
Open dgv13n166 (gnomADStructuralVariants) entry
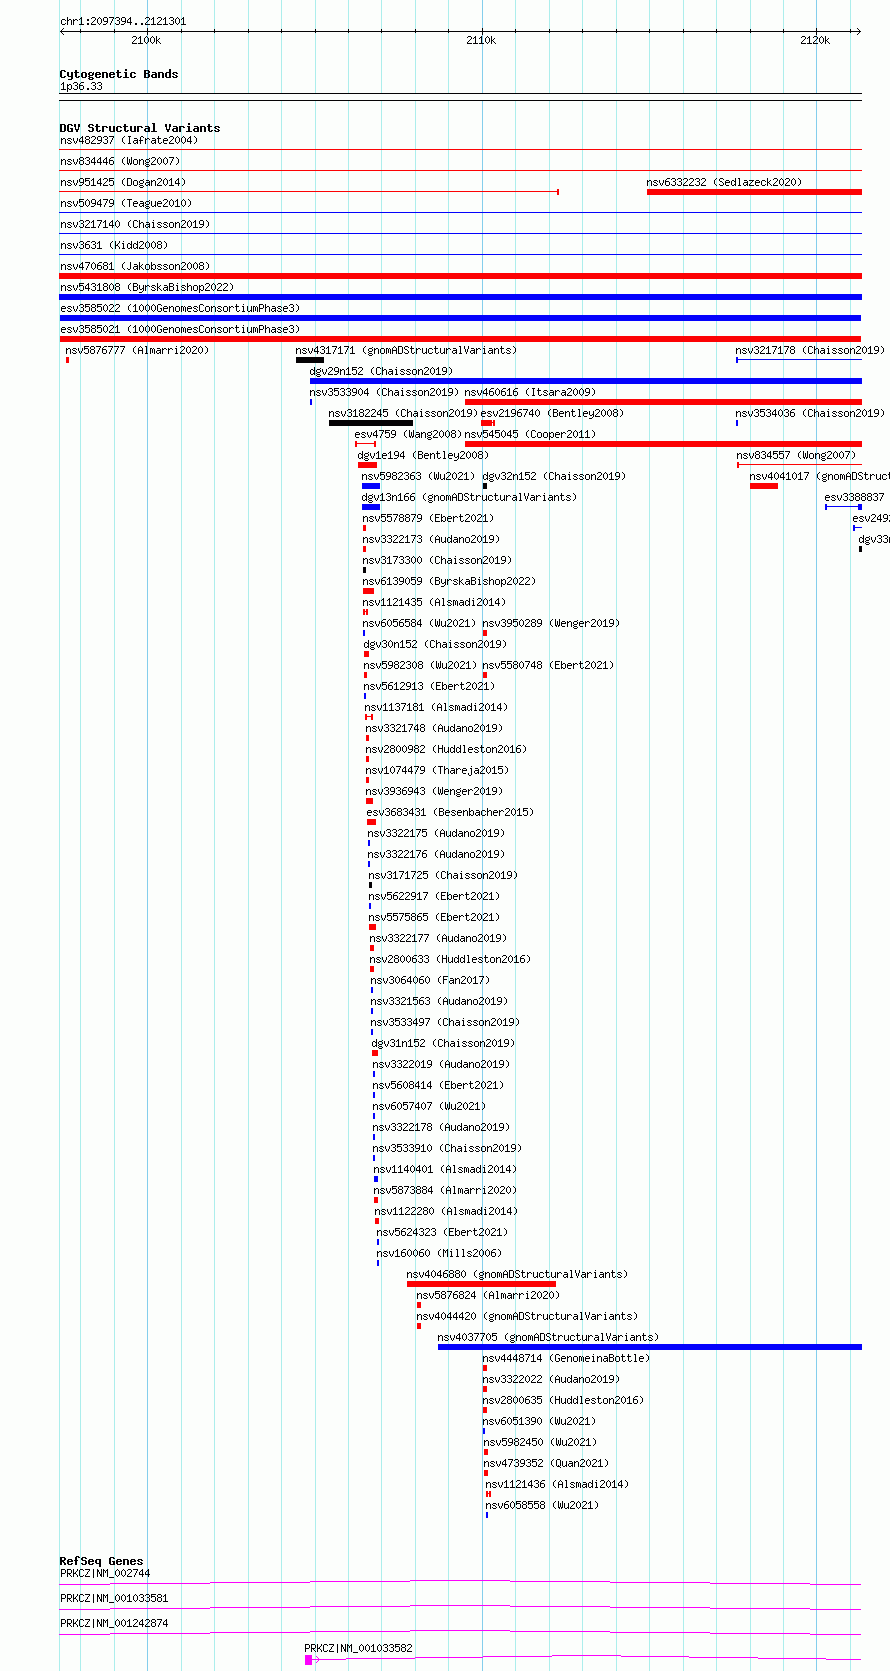pyautogui.click(x=470, y=497)
